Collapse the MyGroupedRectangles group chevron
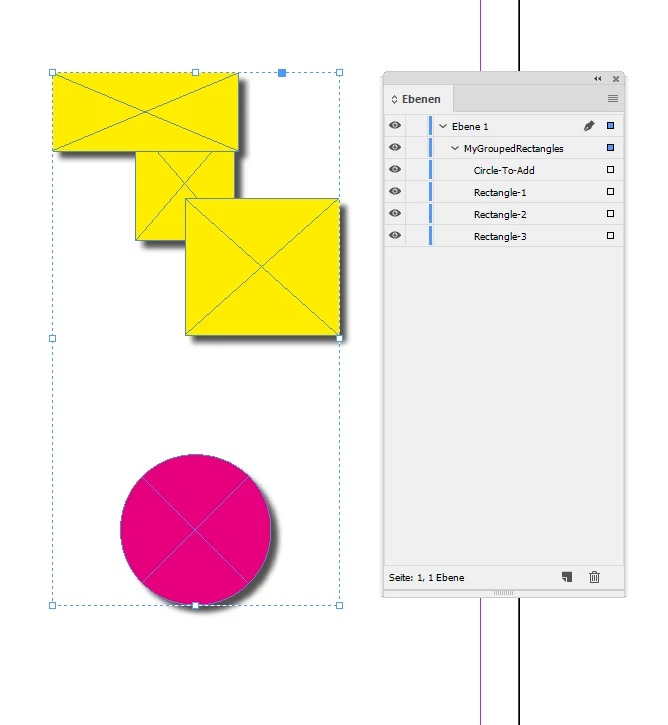 tap(455, 148)
